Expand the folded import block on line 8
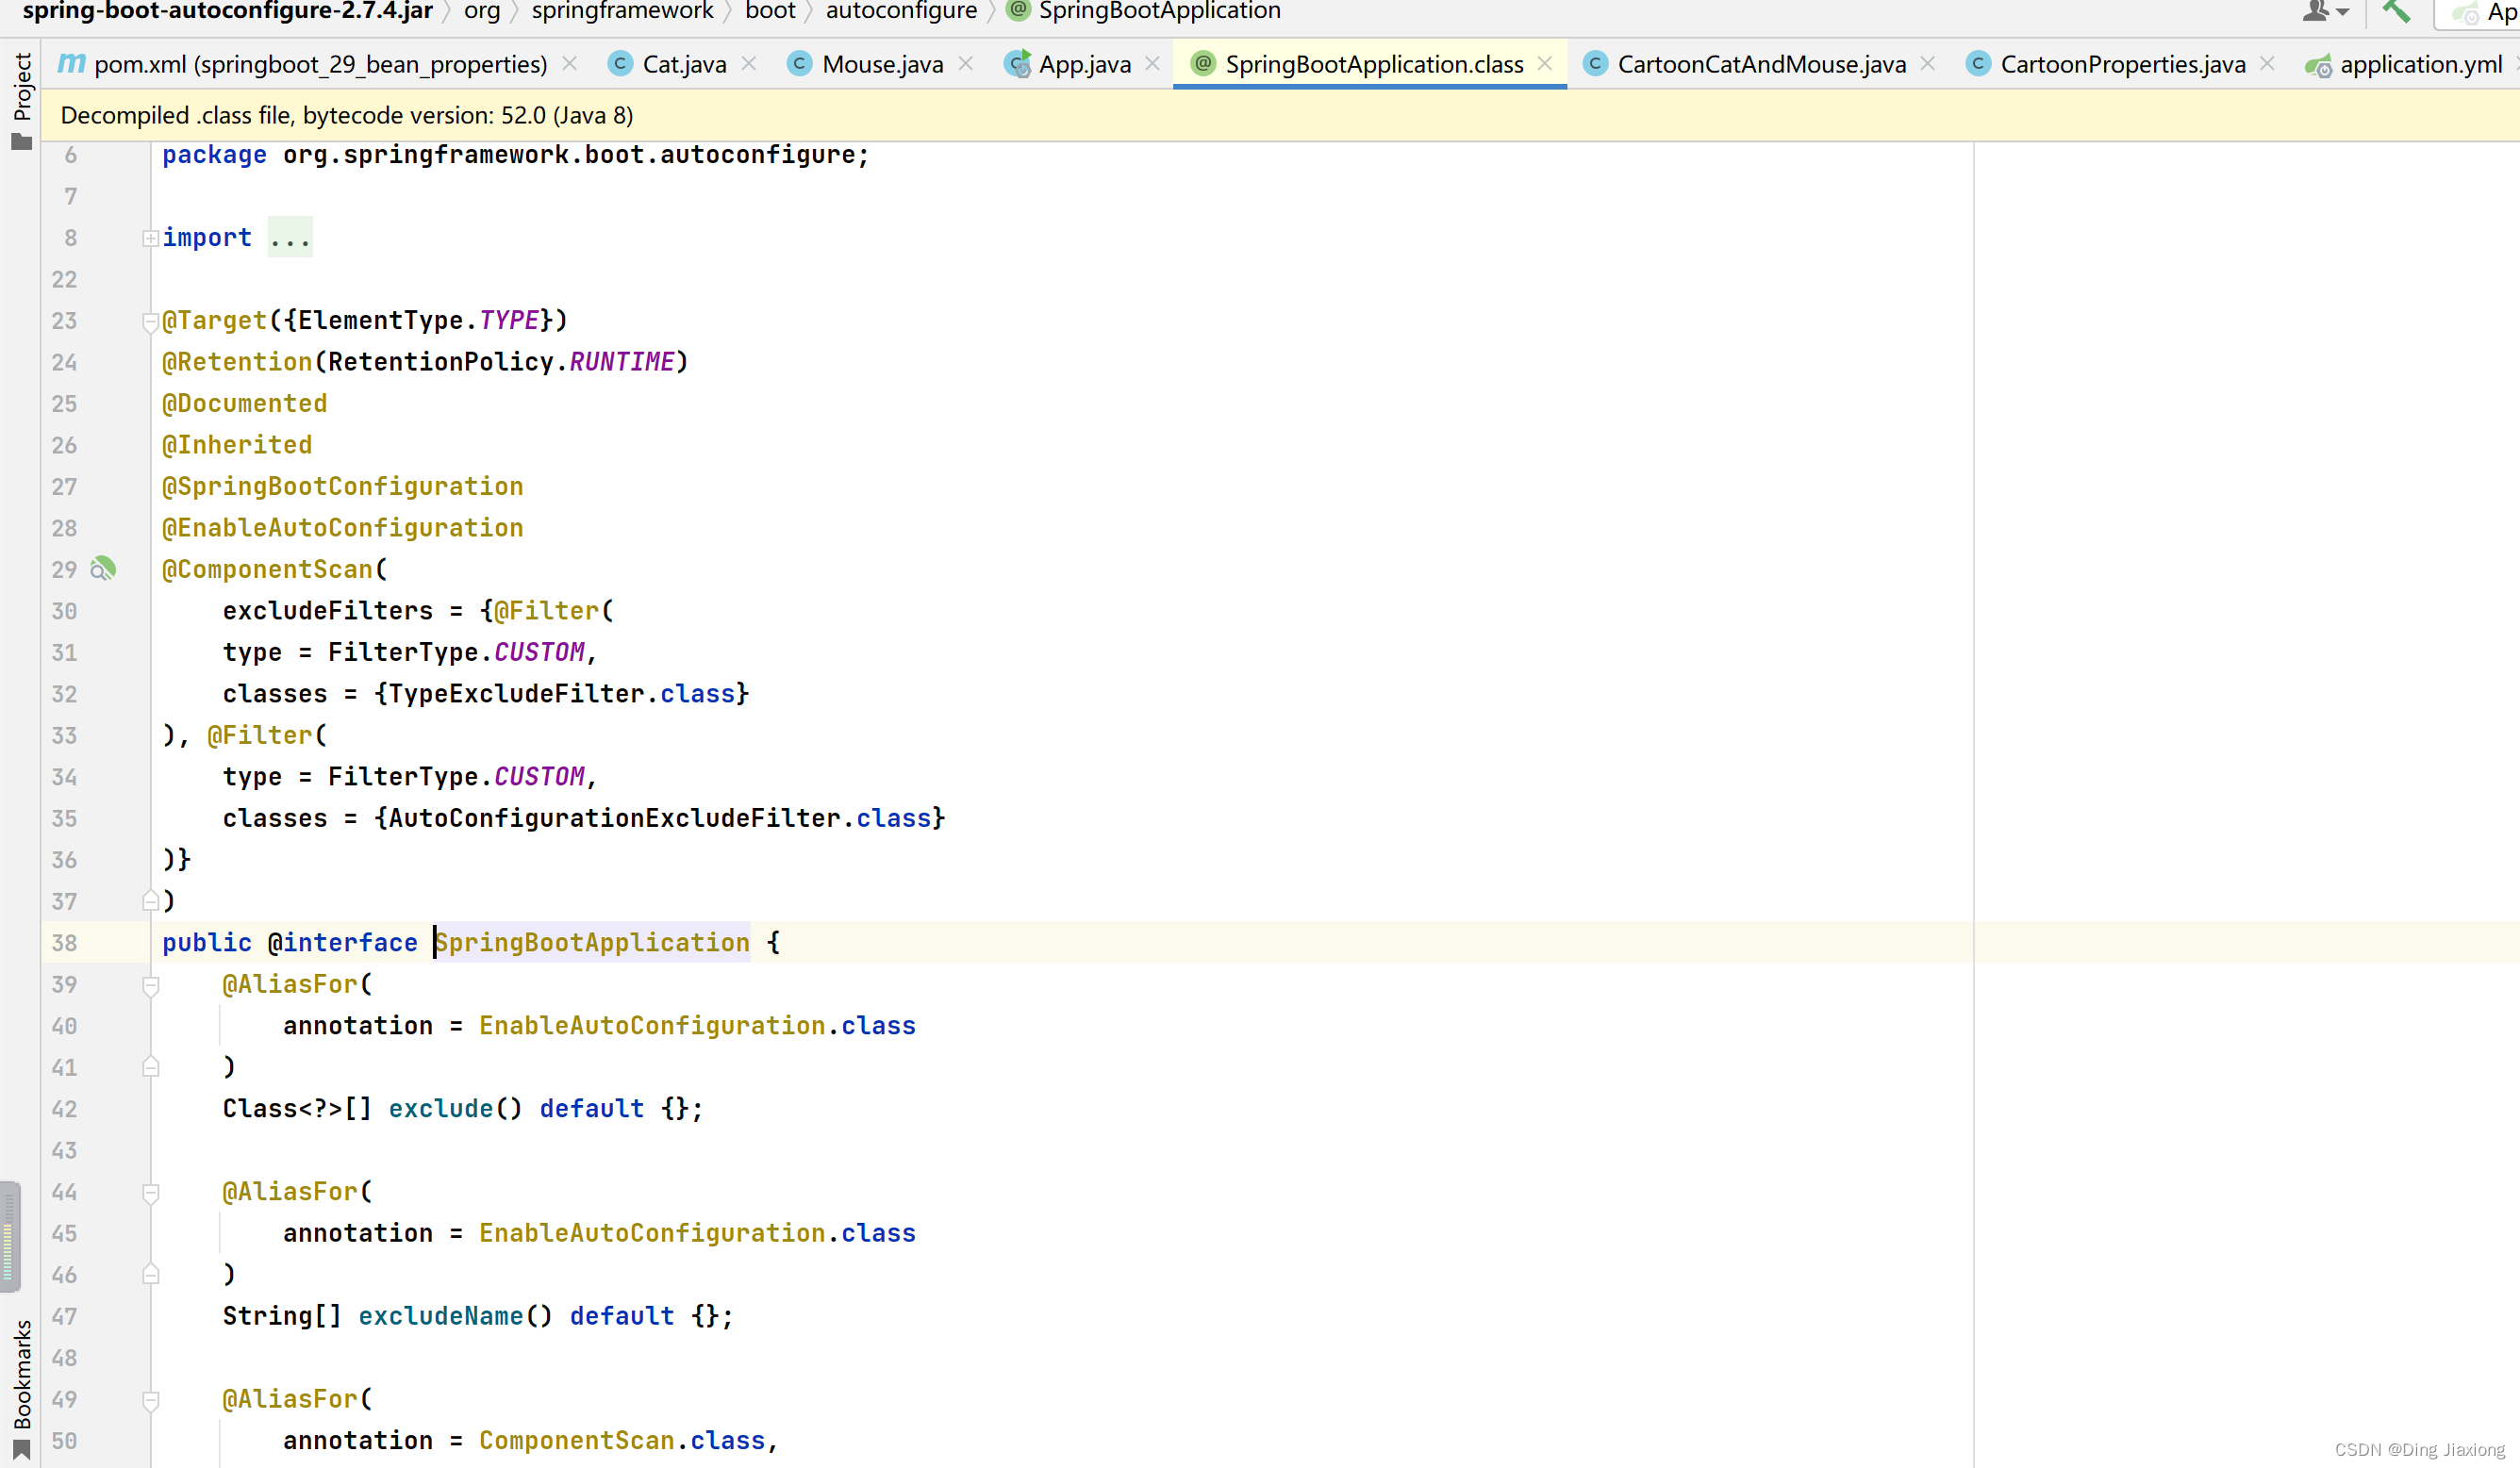 tap(150, 238)
